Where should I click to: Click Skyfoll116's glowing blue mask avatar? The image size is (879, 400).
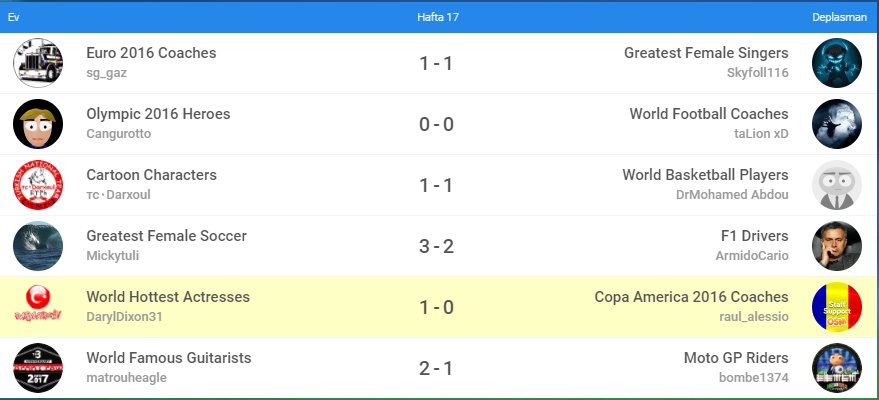tap(837, 63)
